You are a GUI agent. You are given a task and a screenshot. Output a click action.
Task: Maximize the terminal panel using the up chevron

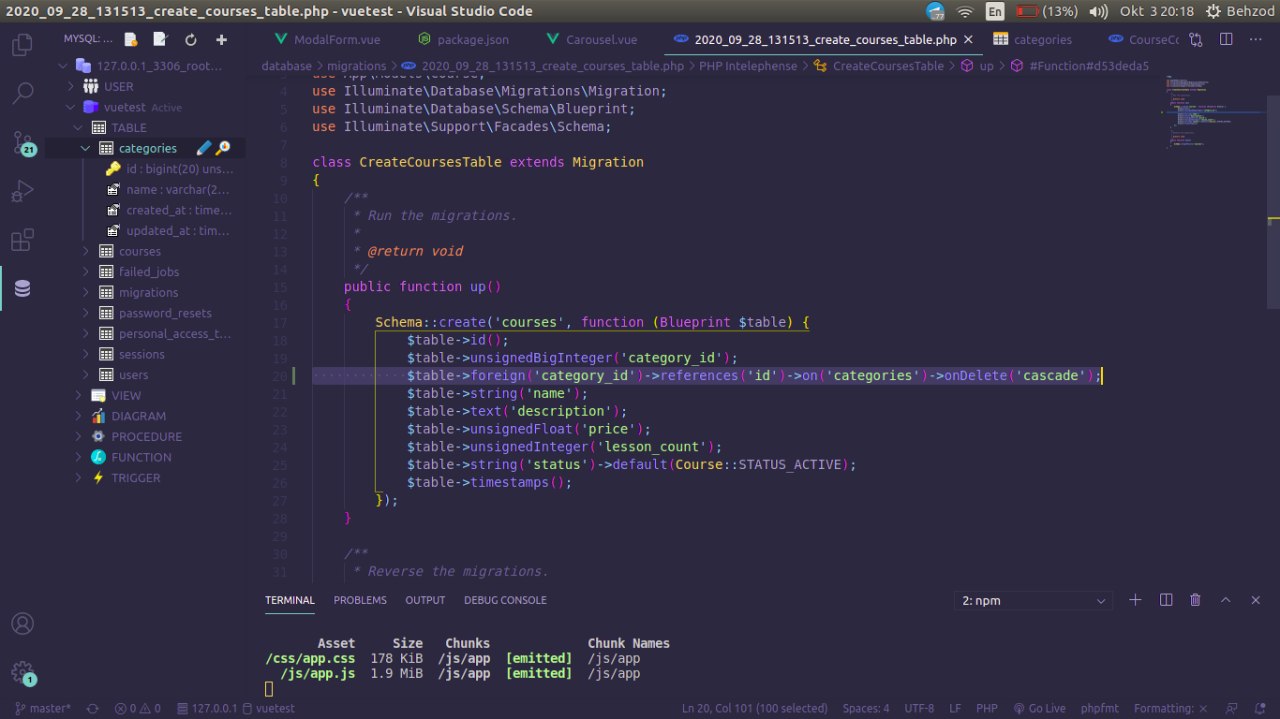point(1225,600)
